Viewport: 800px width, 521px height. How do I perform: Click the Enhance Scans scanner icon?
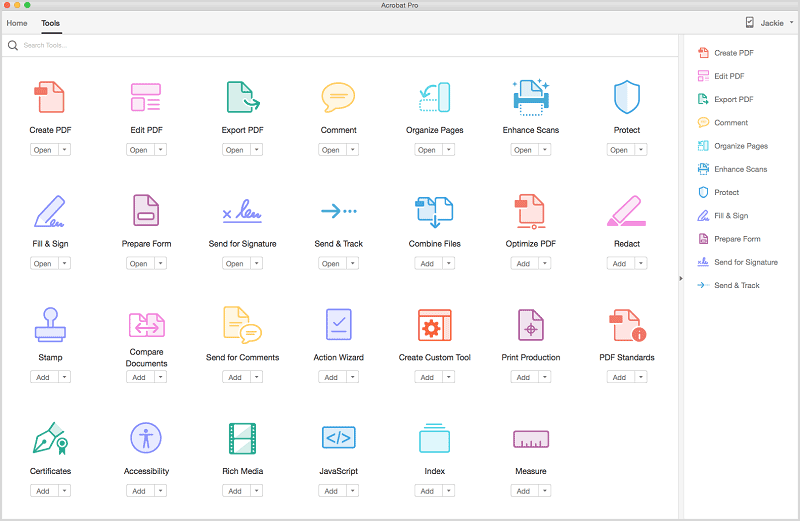point(530,97)
